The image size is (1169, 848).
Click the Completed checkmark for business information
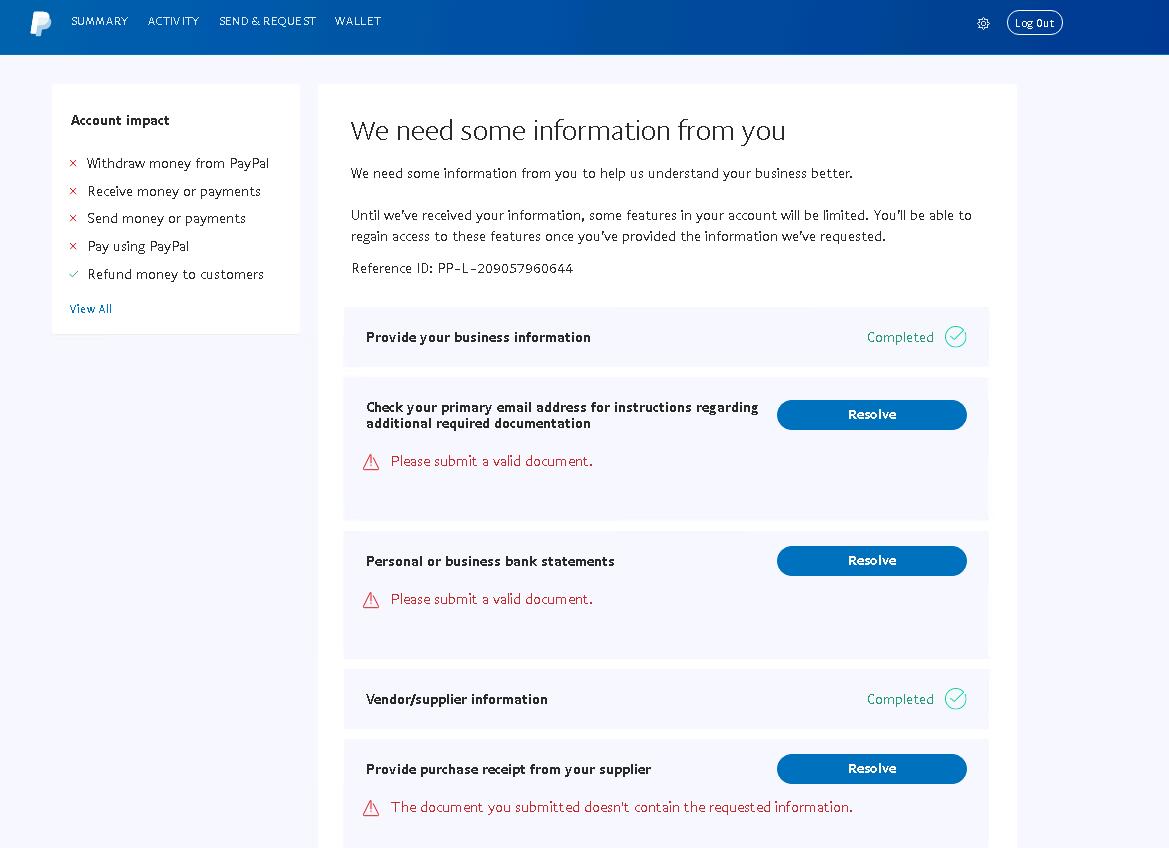(x=955, y=337)
